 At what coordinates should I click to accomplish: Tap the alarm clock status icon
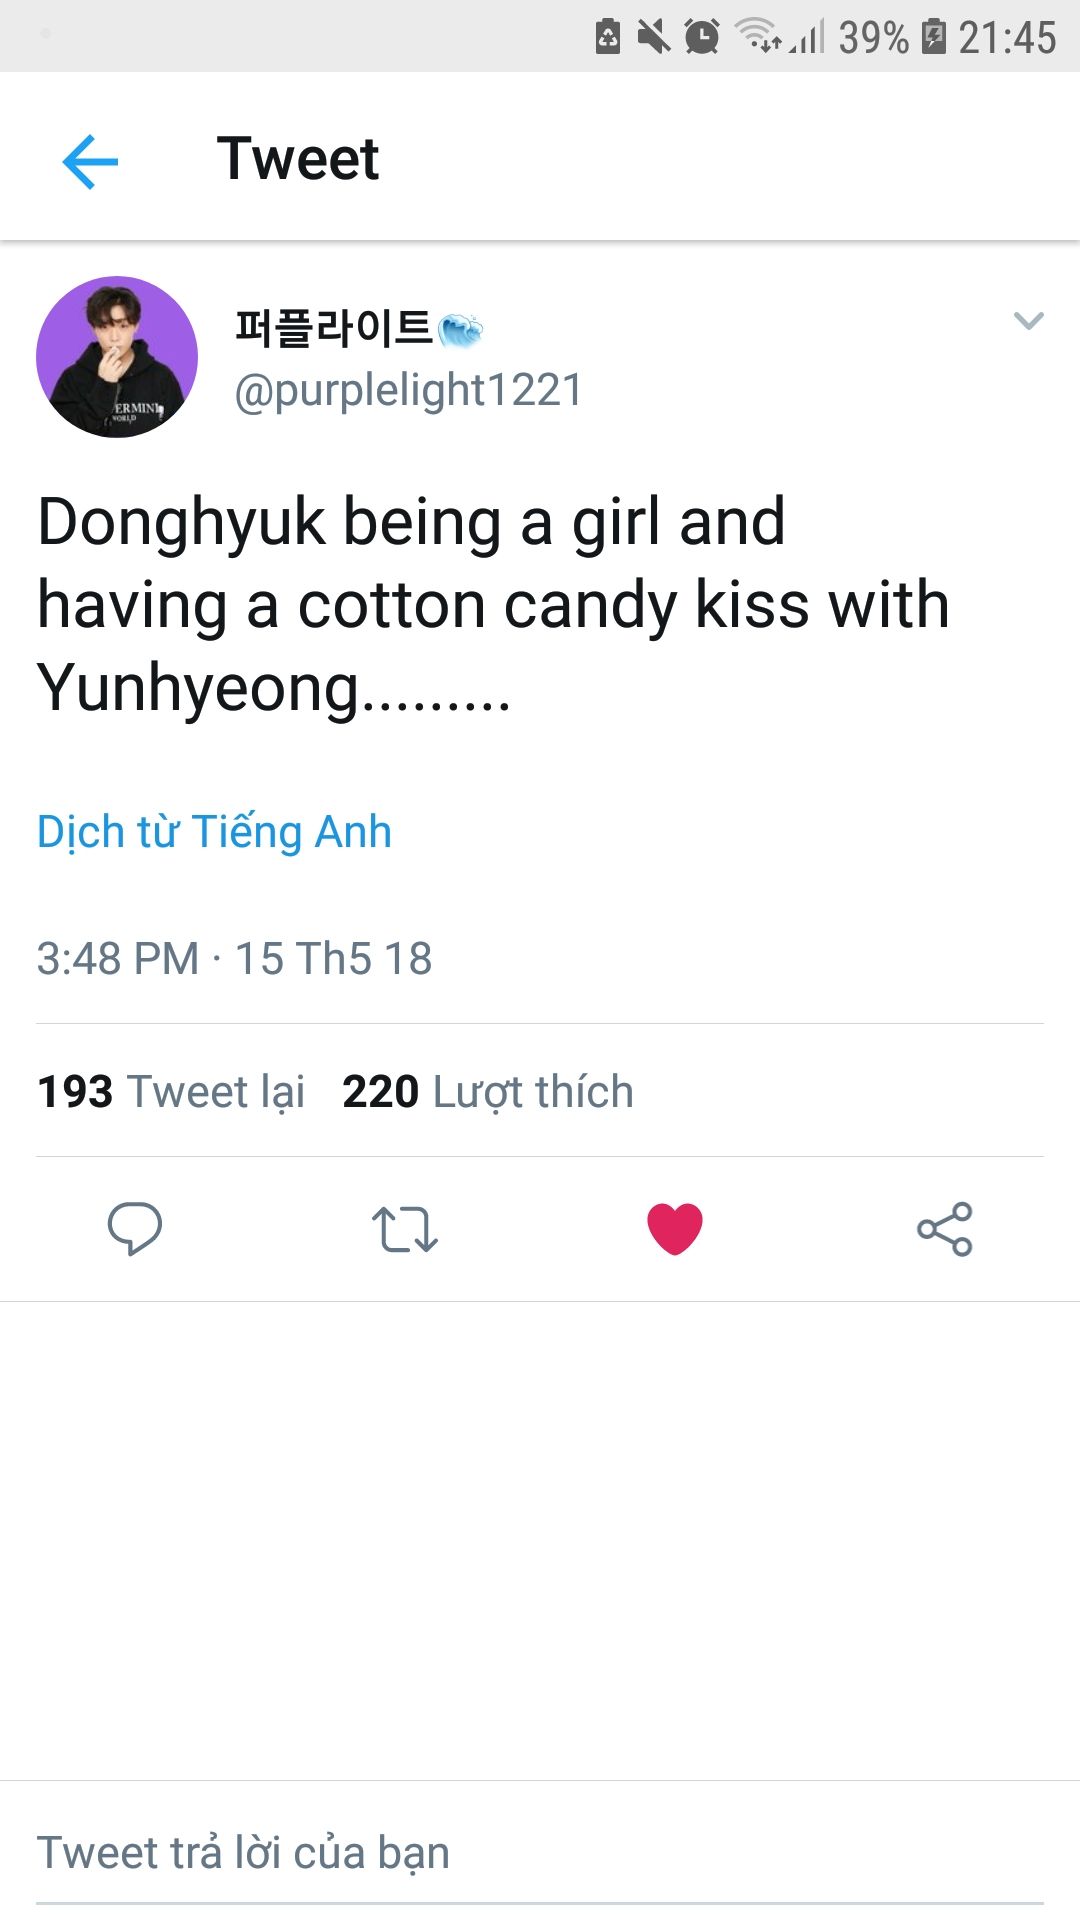click(702, 37)
